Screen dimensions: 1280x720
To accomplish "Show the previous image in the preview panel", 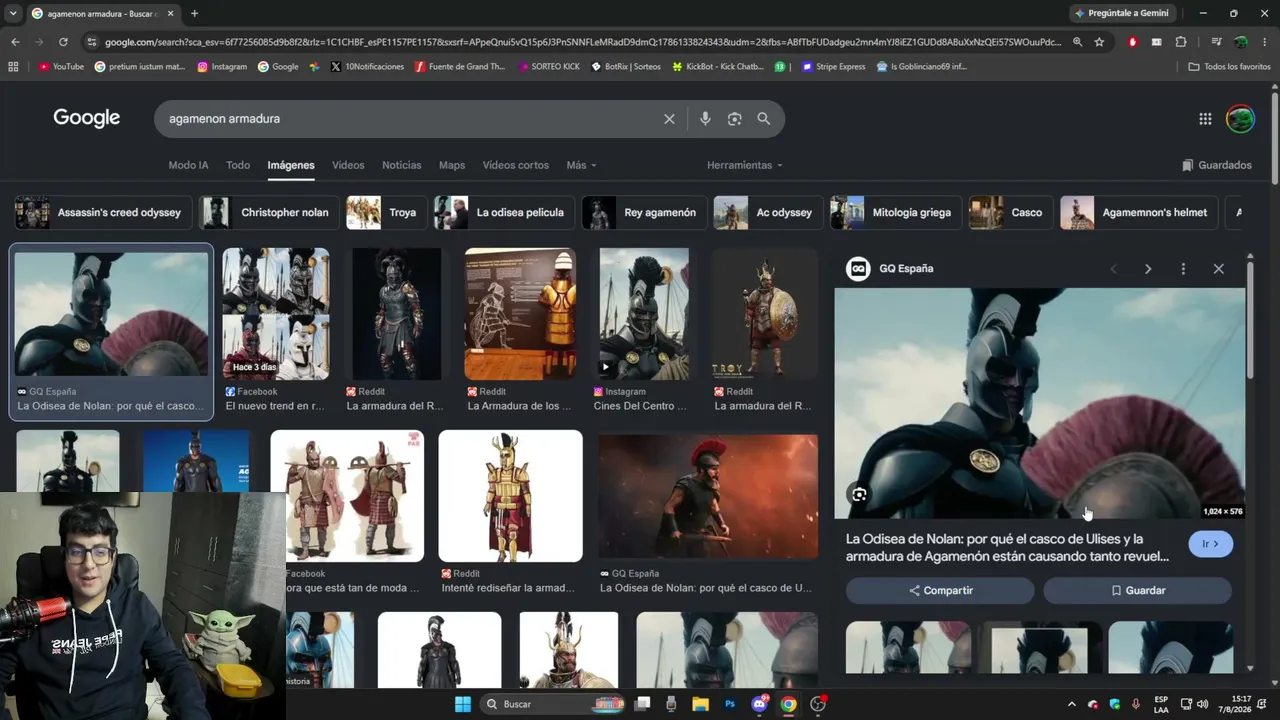I will click(1113, 269).
